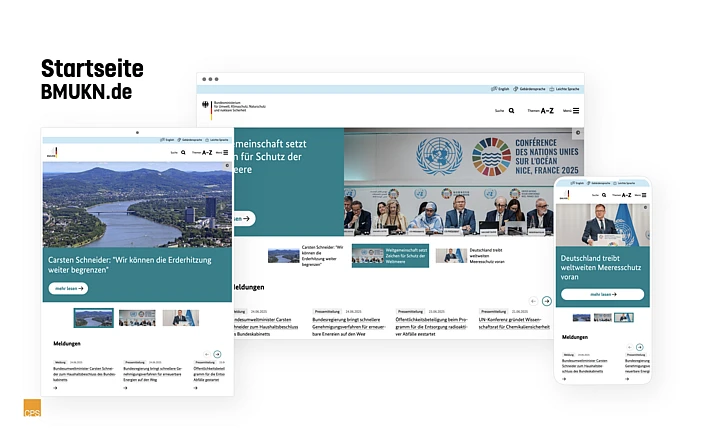Image resolution: width=720 pixels, height=442 pixels.
Task: Click arrow under the Bundeskabinetts item in phone mockup
Action: coord(564,379)
